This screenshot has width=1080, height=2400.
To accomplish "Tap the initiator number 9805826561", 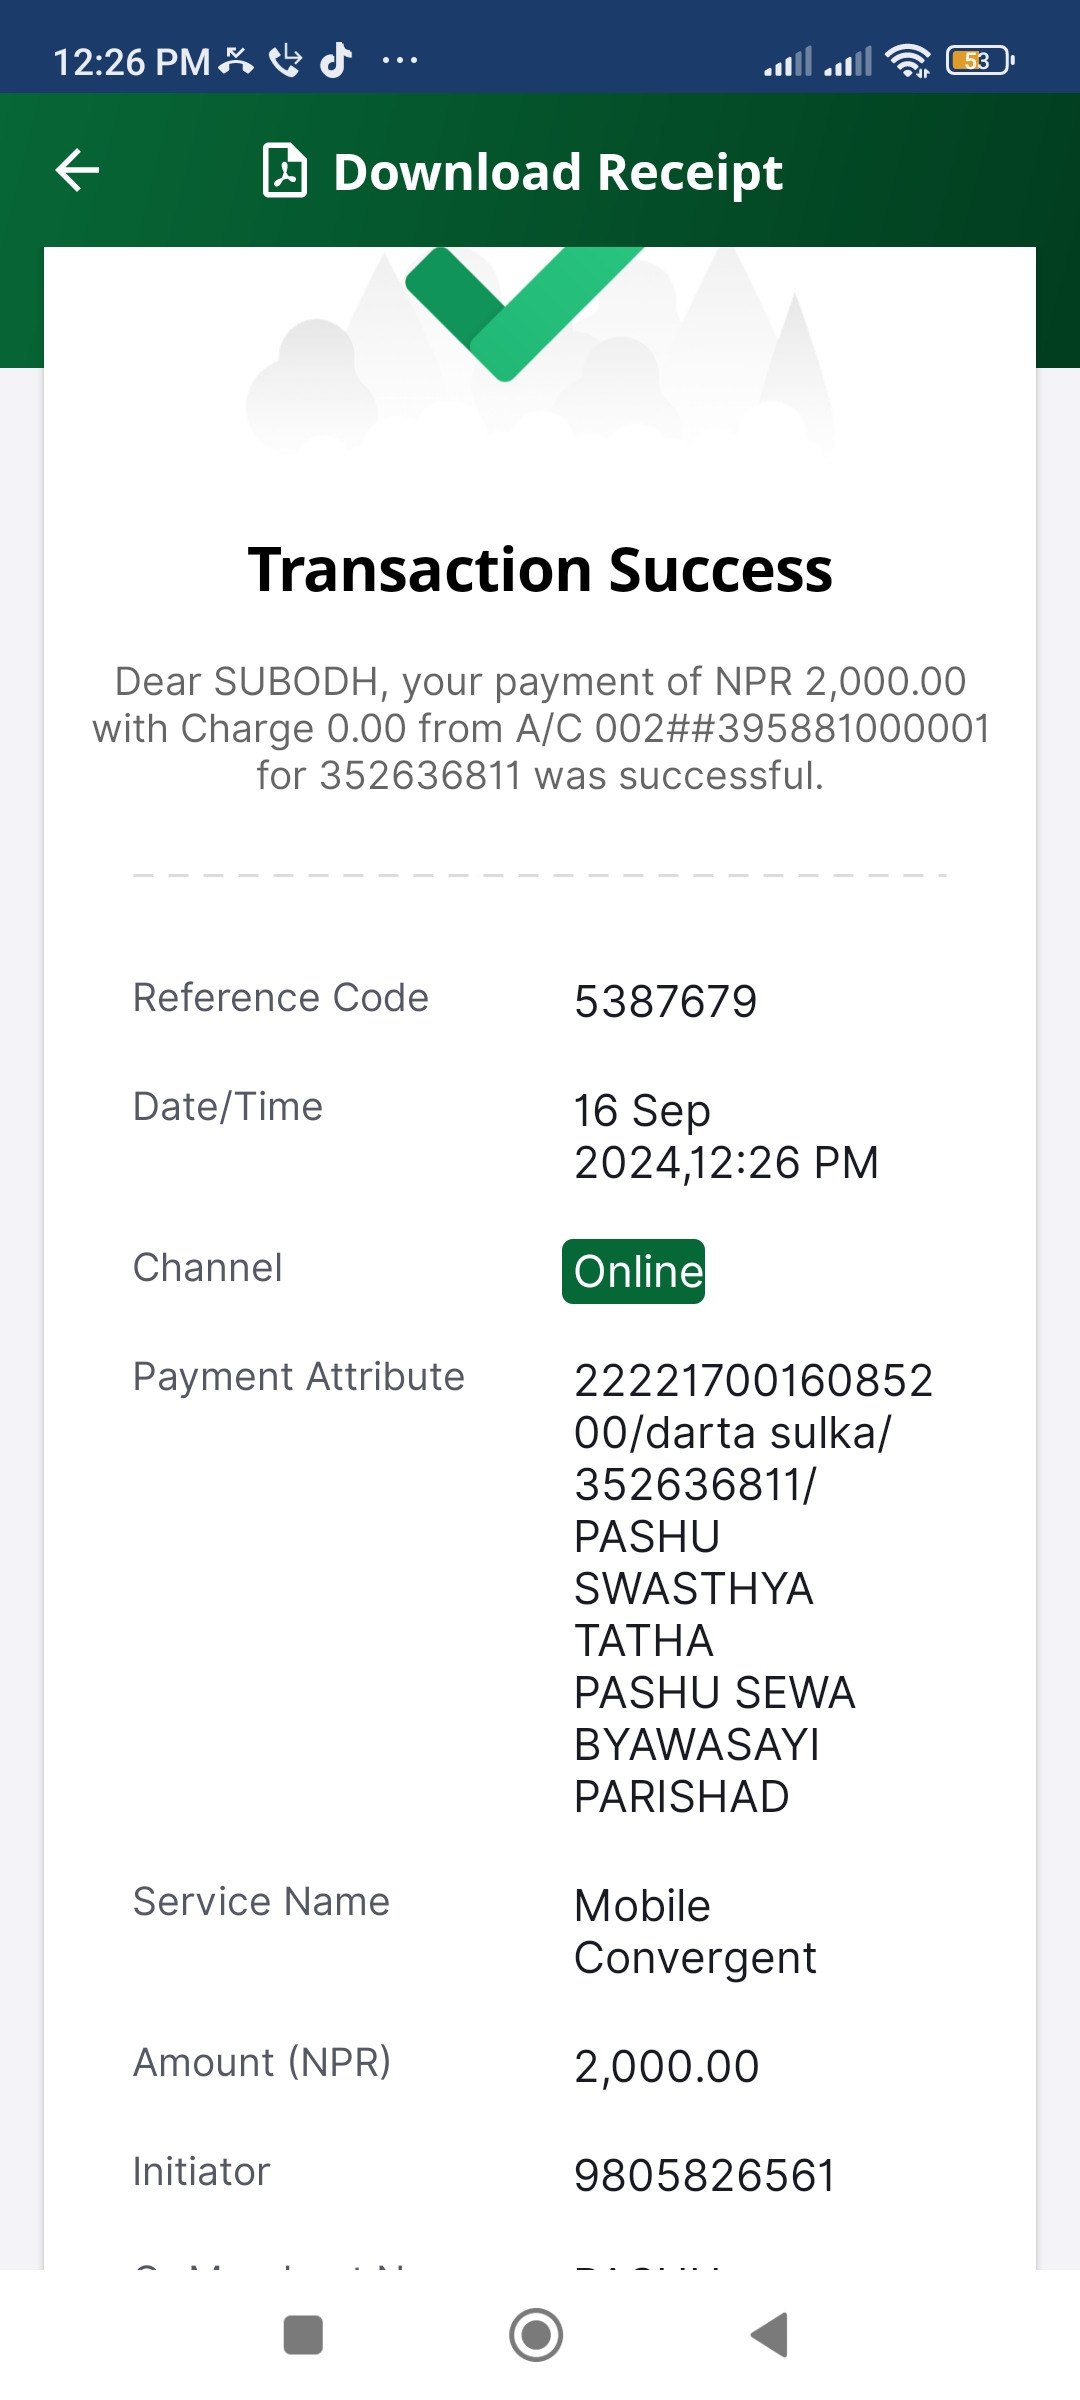I will click(x=705, y=2175).
